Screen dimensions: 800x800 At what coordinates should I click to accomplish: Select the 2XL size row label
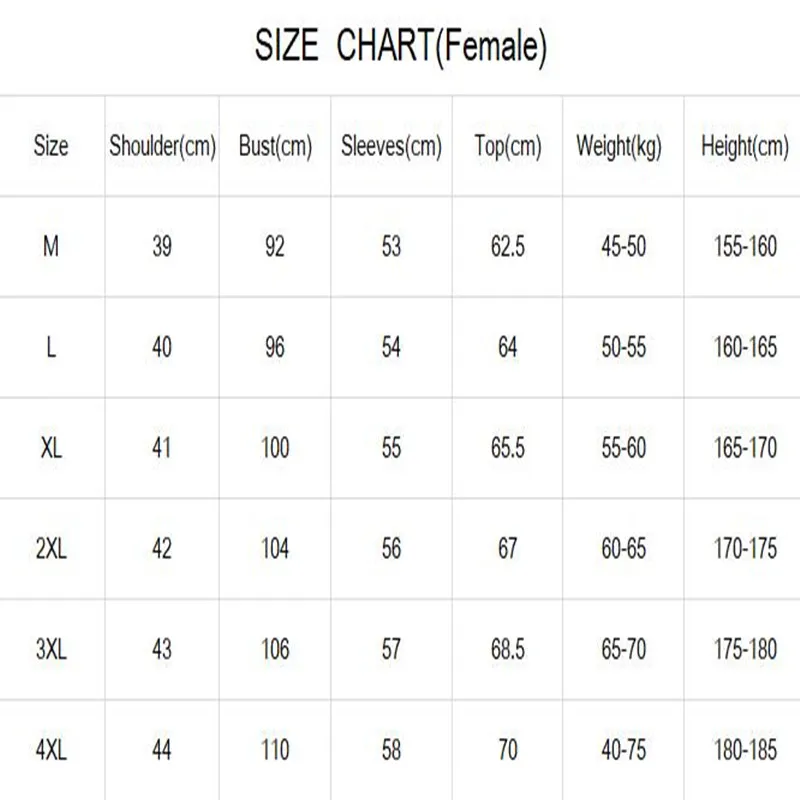pos(51,548)
